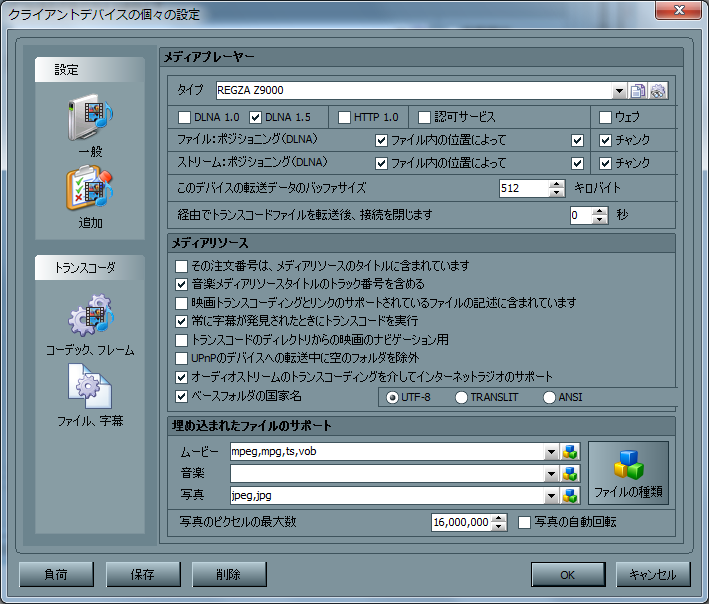709x604 pixels.
Task: Check トランスコードのディレクトリからの映画のナビゲーション用
Action: [x=181, y=340]
